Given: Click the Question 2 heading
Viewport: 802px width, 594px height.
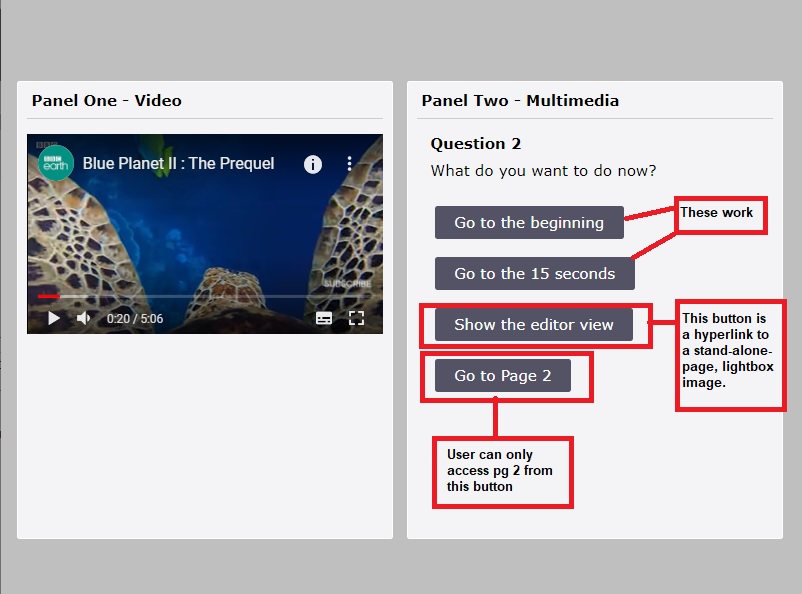Looking at the screenshot, I should [x=476, y=144].
